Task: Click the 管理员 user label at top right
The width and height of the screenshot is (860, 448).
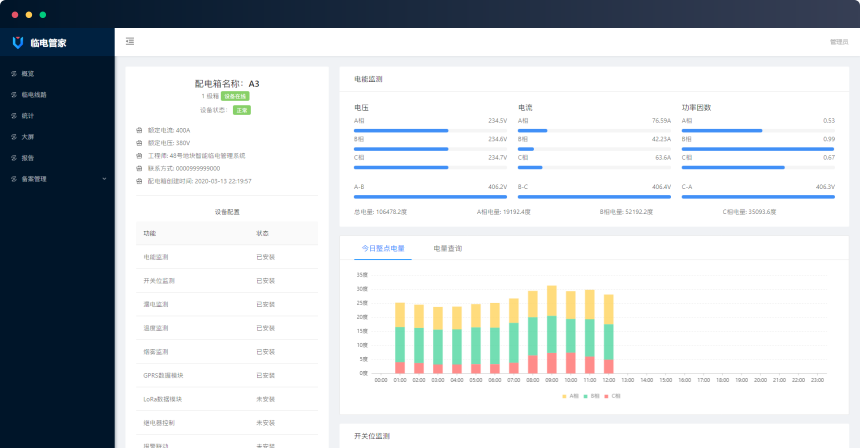Action: 839,42
